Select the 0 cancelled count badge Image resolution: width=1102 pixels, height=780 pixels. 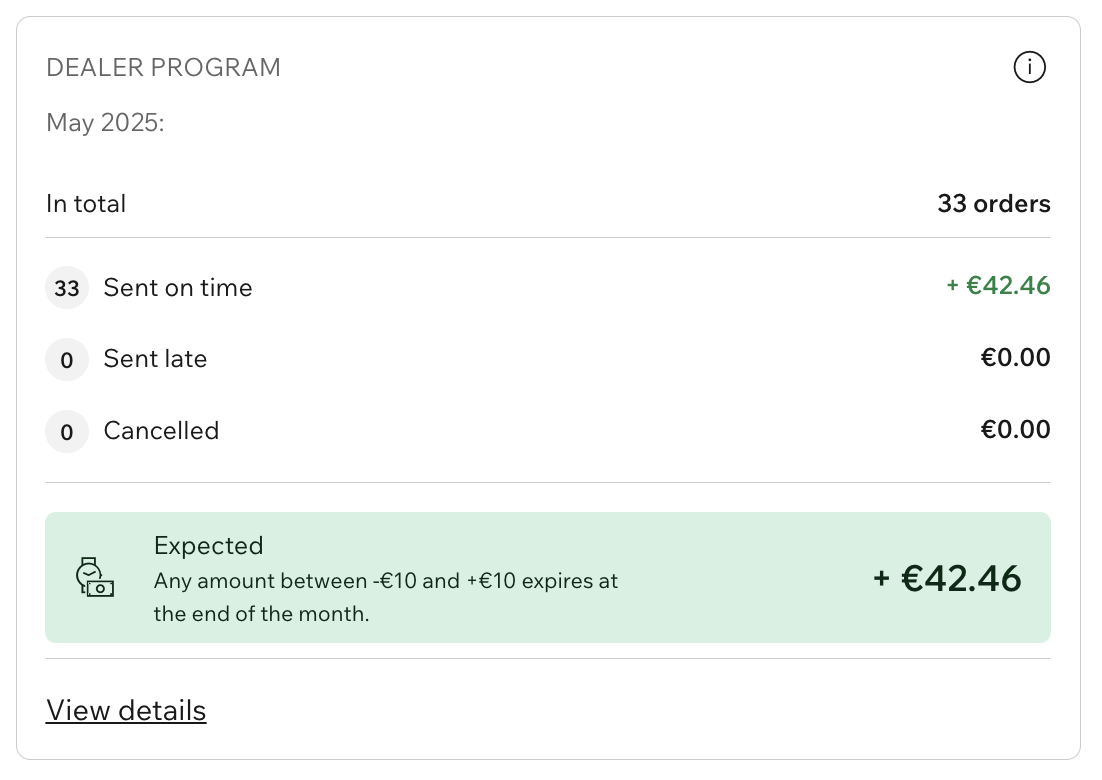(x=67, y=431)
